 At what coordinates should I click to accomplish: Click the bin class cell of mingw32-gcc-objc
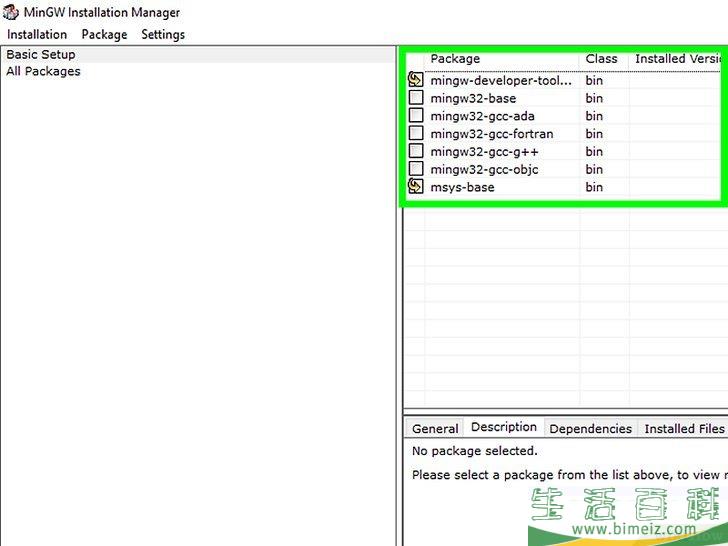(594, 169)
